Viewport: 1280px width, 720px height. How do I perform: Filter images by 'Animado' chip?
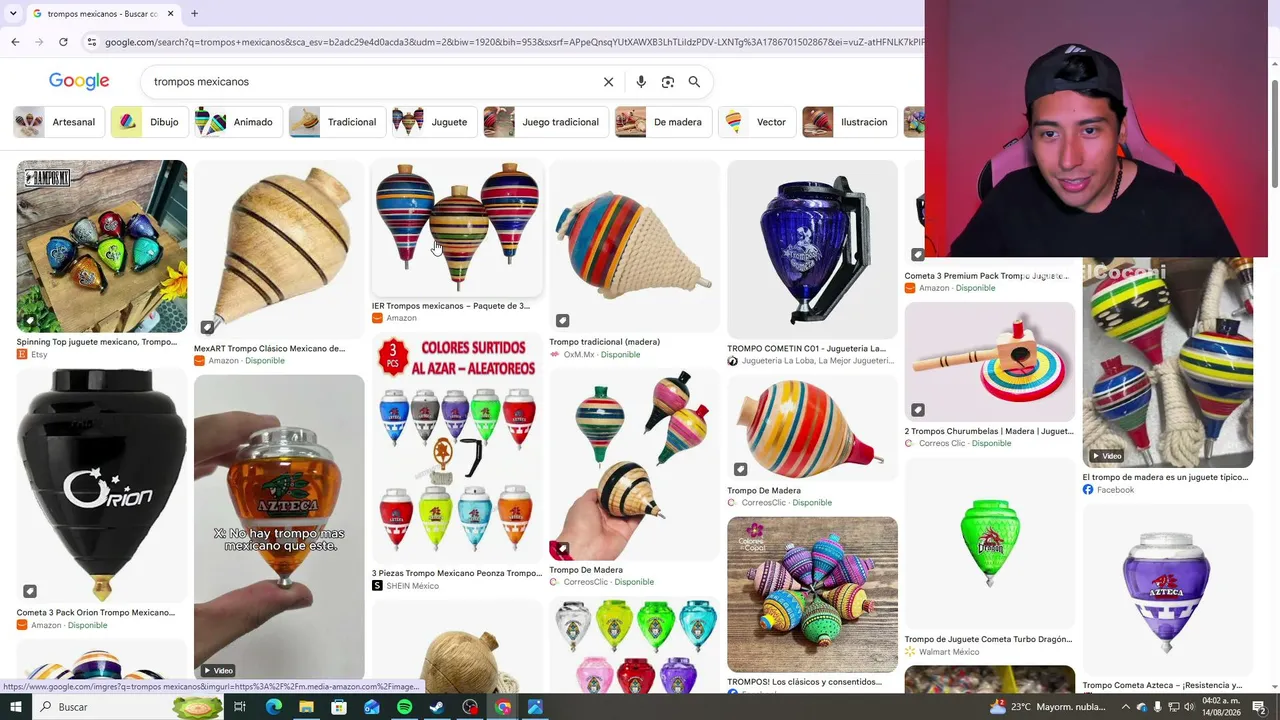coord(237,122)
